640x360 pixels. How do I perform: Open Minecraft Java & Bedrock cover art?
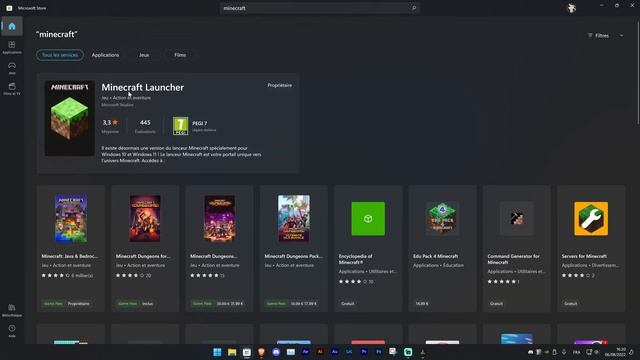[x=71, y=218]
